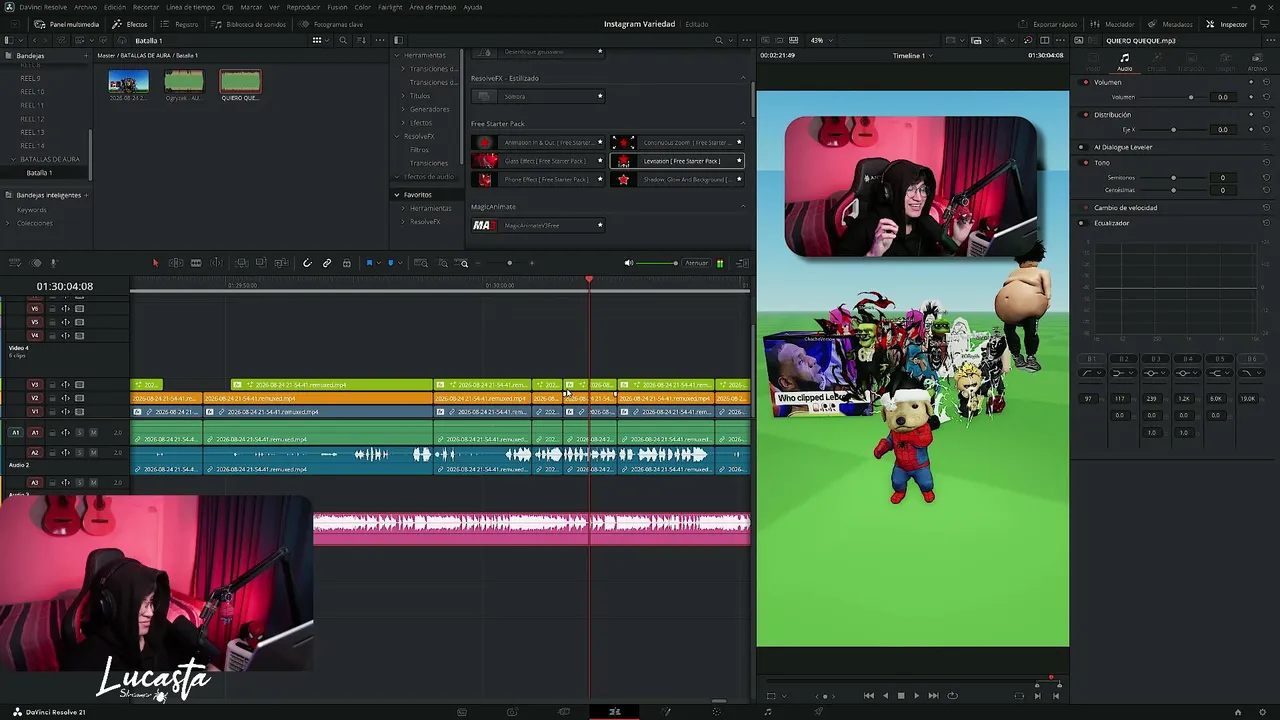Collapse the Favoritos effects group
Viewport: 1280px width, 720px height.
click(x=397, y=195)
